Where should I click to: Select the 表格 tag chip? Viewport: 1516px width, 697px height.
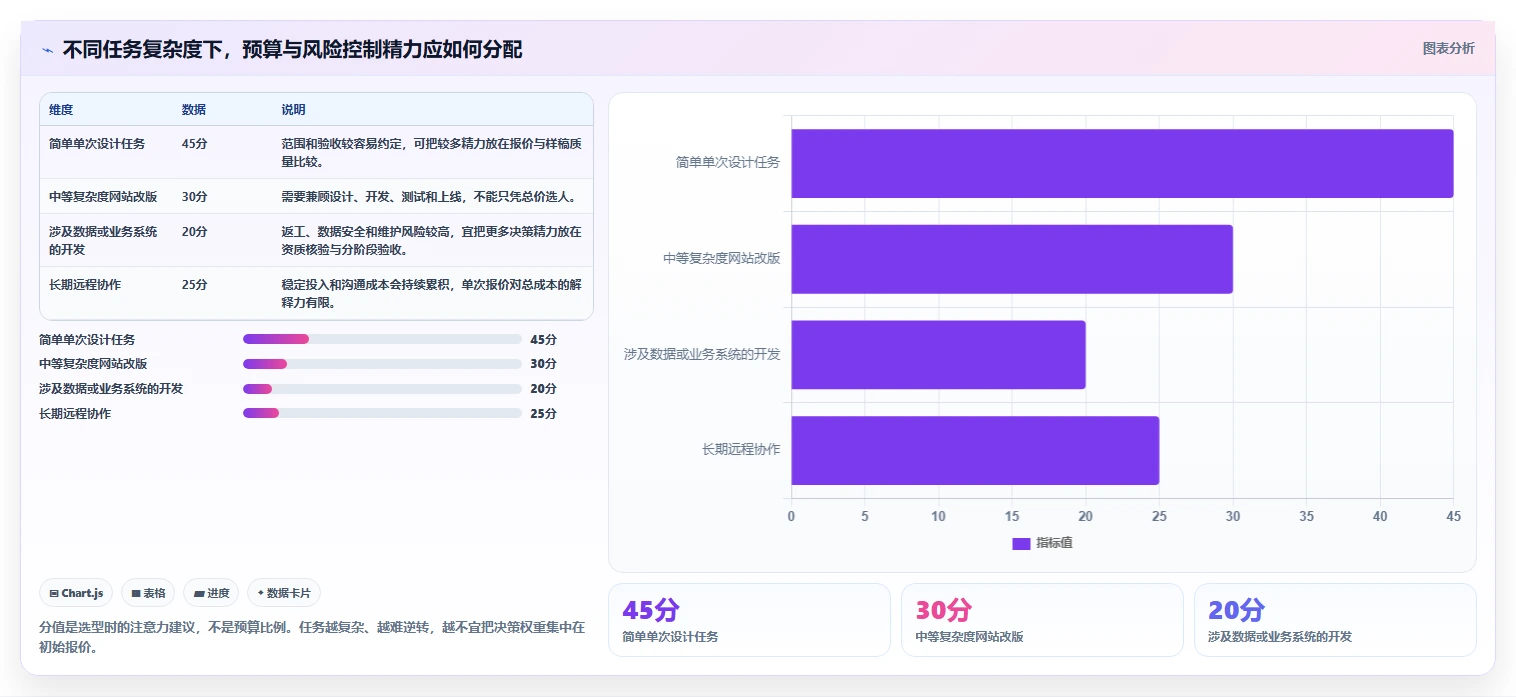coord(148,593)
